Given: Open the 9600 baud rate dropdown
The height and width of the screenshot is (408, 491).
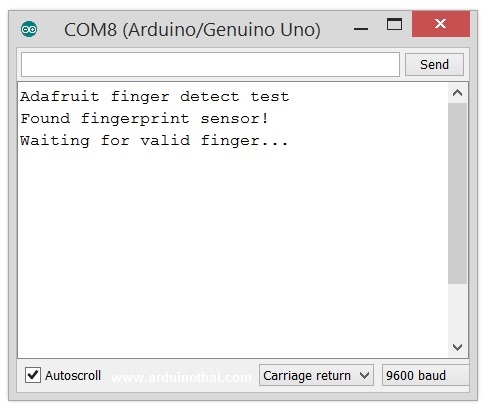Looking at the screenshot, I should click(425, 375).
